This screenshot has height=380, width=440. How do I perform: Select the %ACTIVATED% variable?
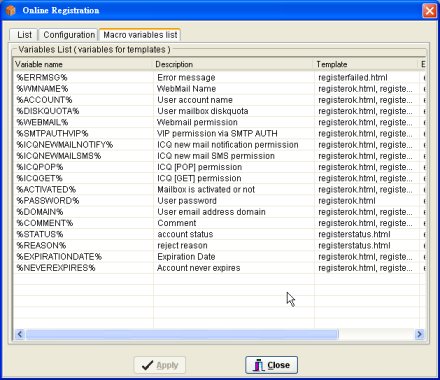coord(46,190)
